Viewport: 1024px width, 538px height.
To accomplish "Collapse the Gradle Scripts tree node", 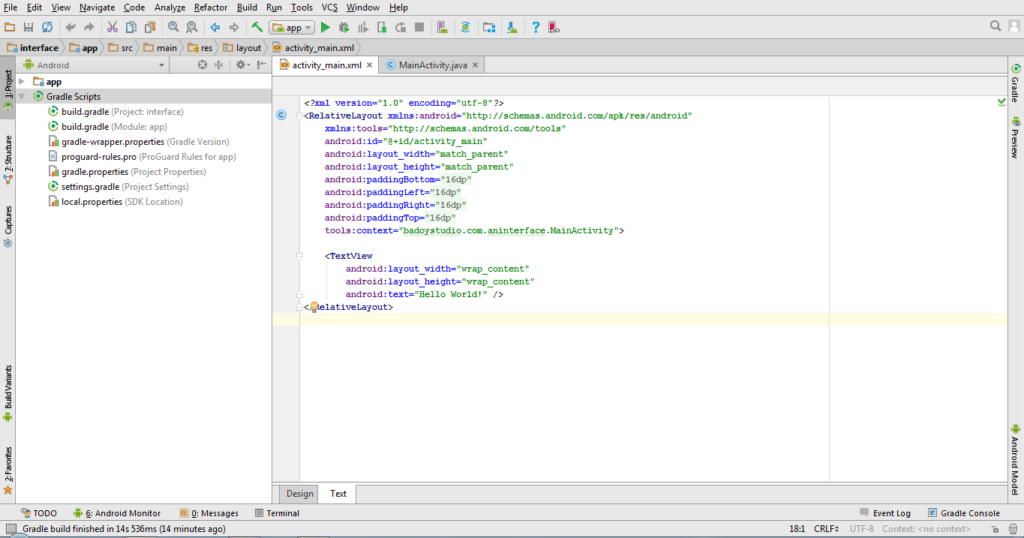I will 21,97.
